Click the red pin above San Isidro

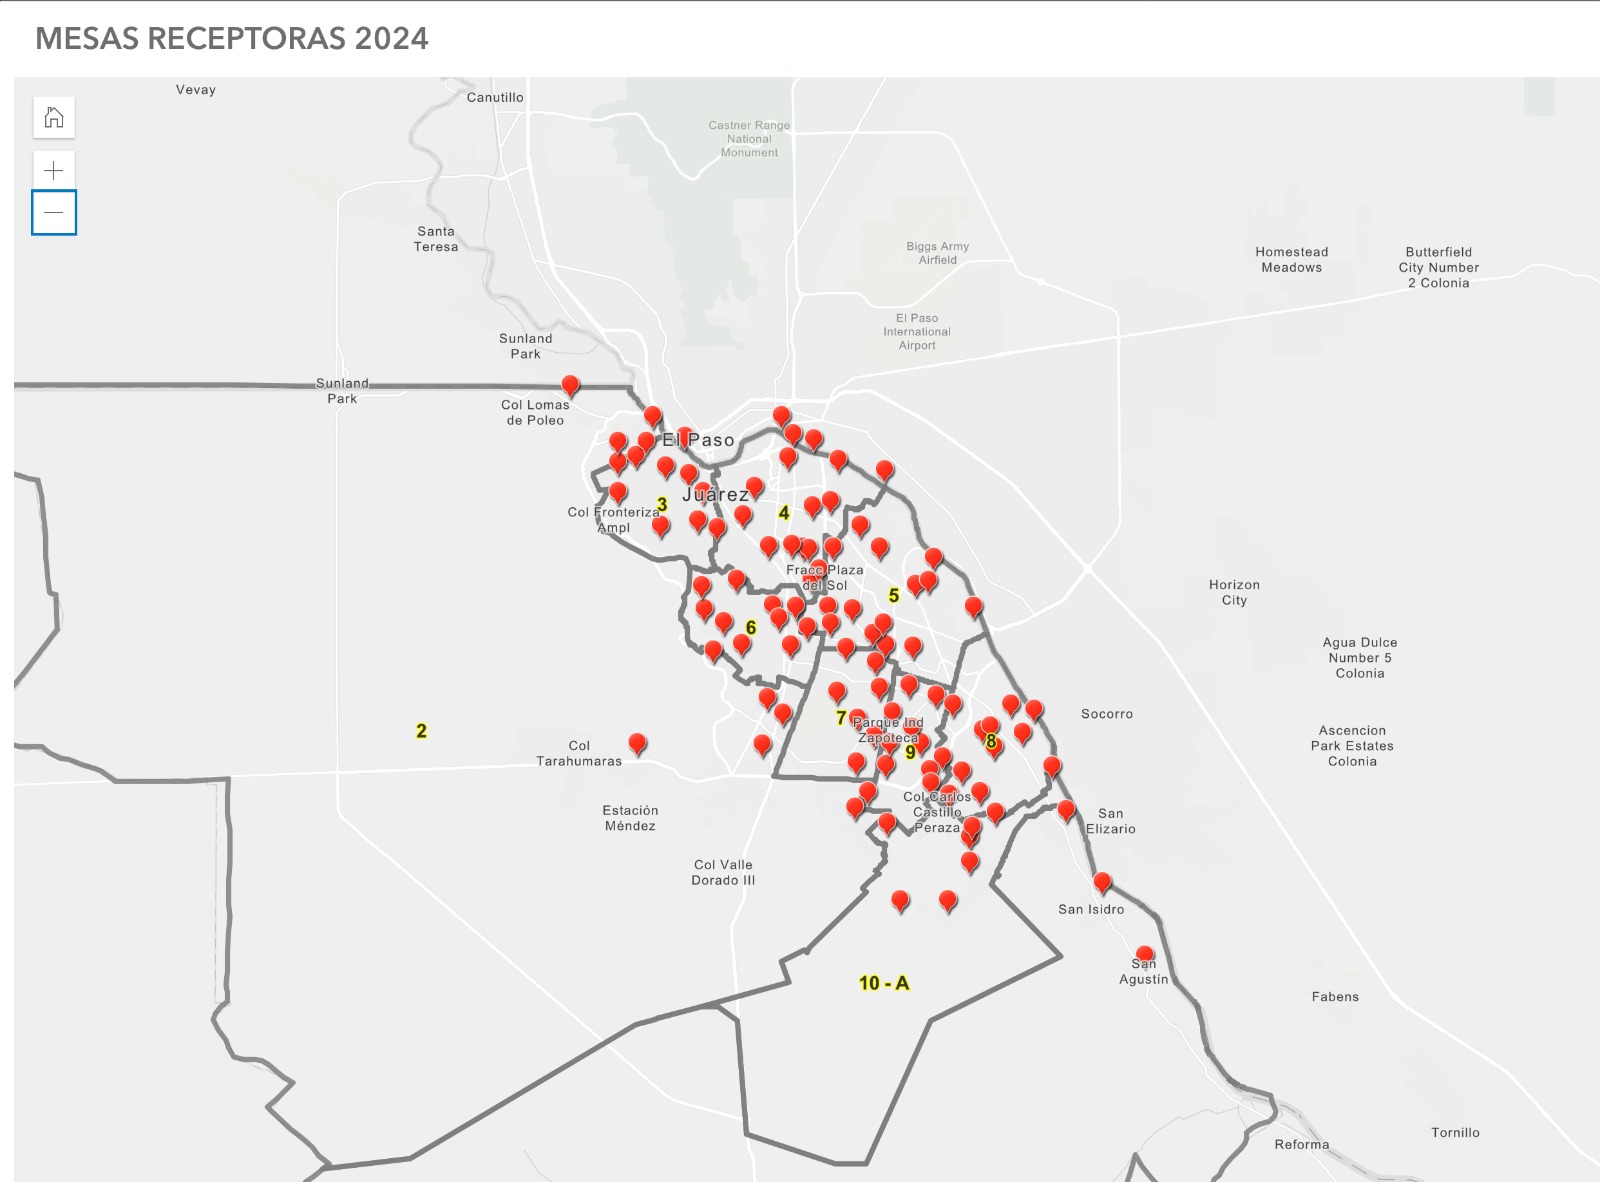click(x=1102, y=882)
